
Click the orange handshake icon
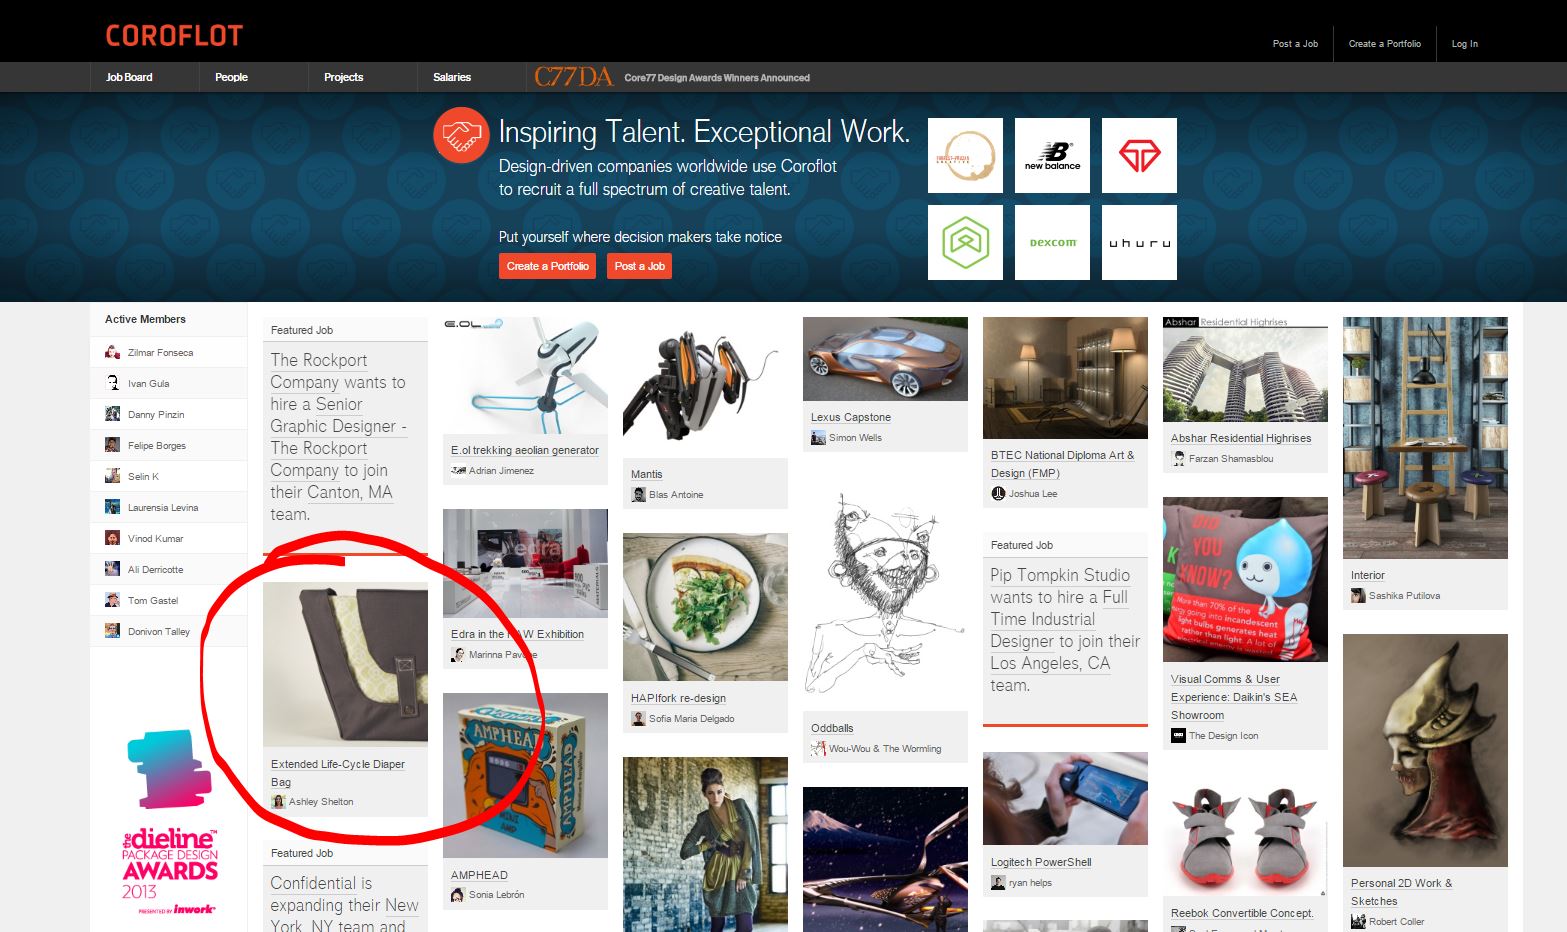coord(460,135)
